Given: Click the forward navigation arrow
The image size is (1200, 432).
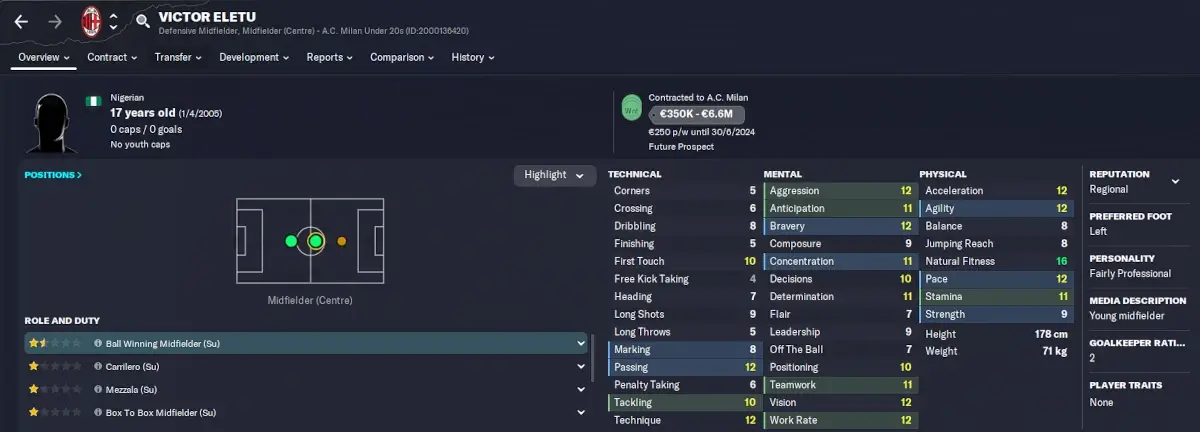Looking at the screenshot, I should coord(56,20).
